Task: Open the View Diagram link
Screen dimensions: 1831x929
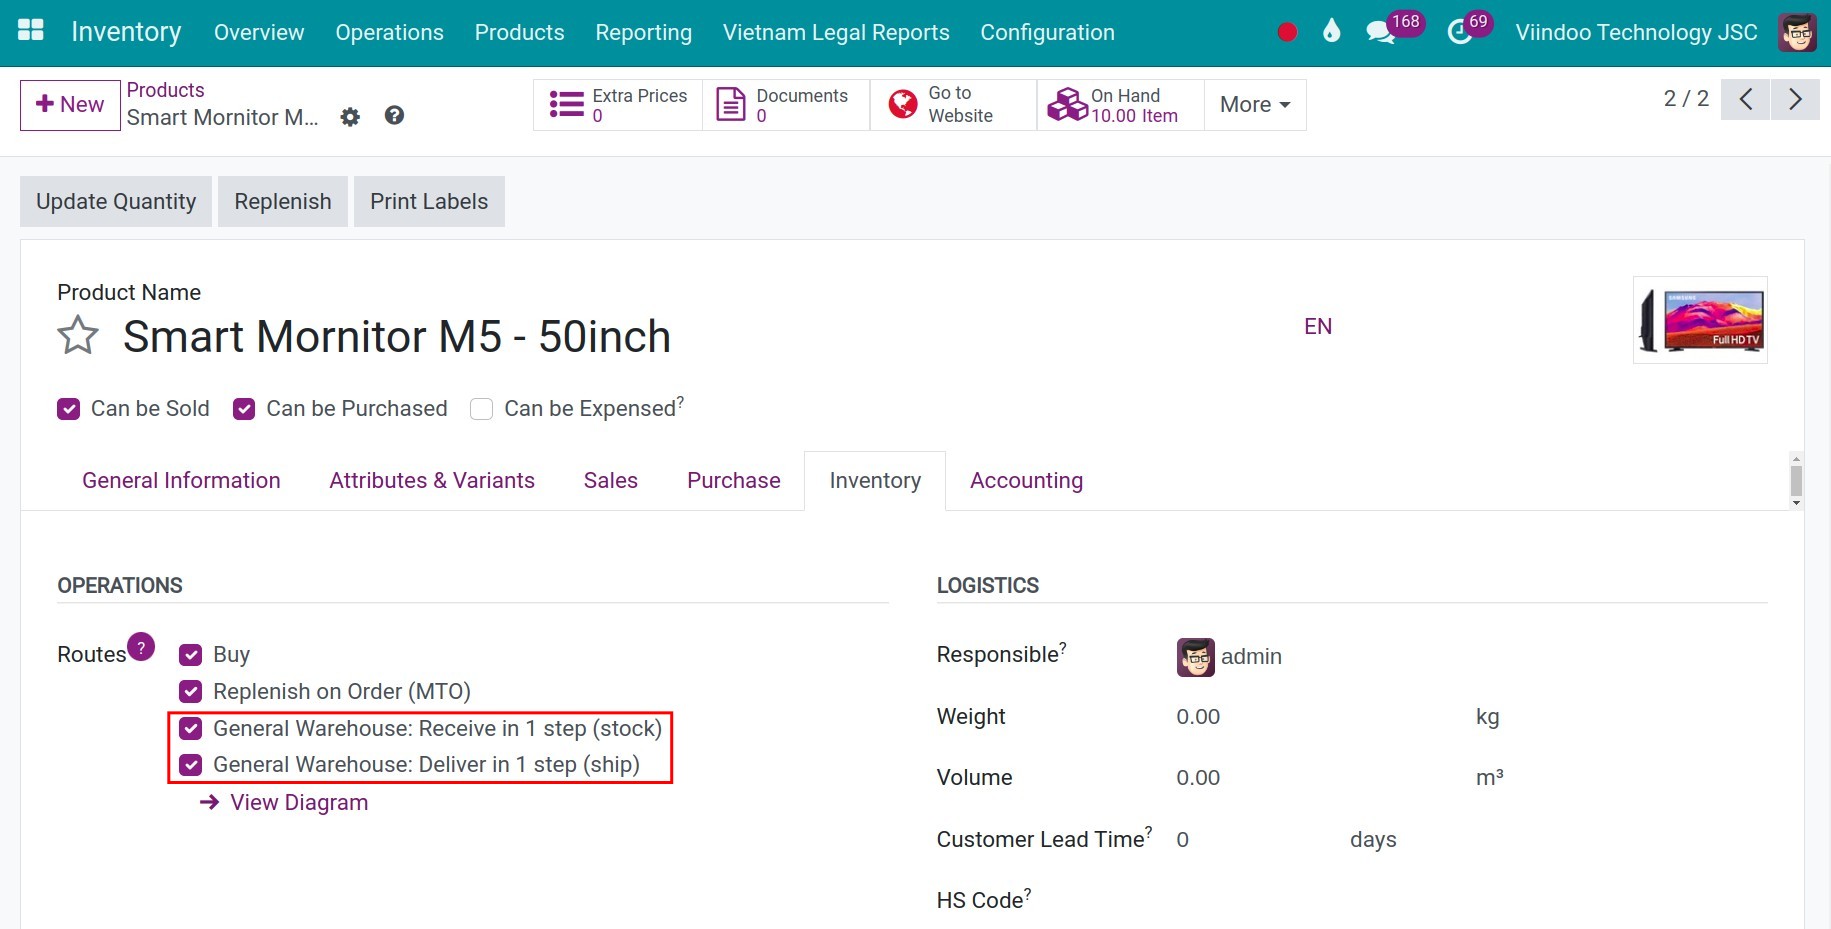Action: 298,801
